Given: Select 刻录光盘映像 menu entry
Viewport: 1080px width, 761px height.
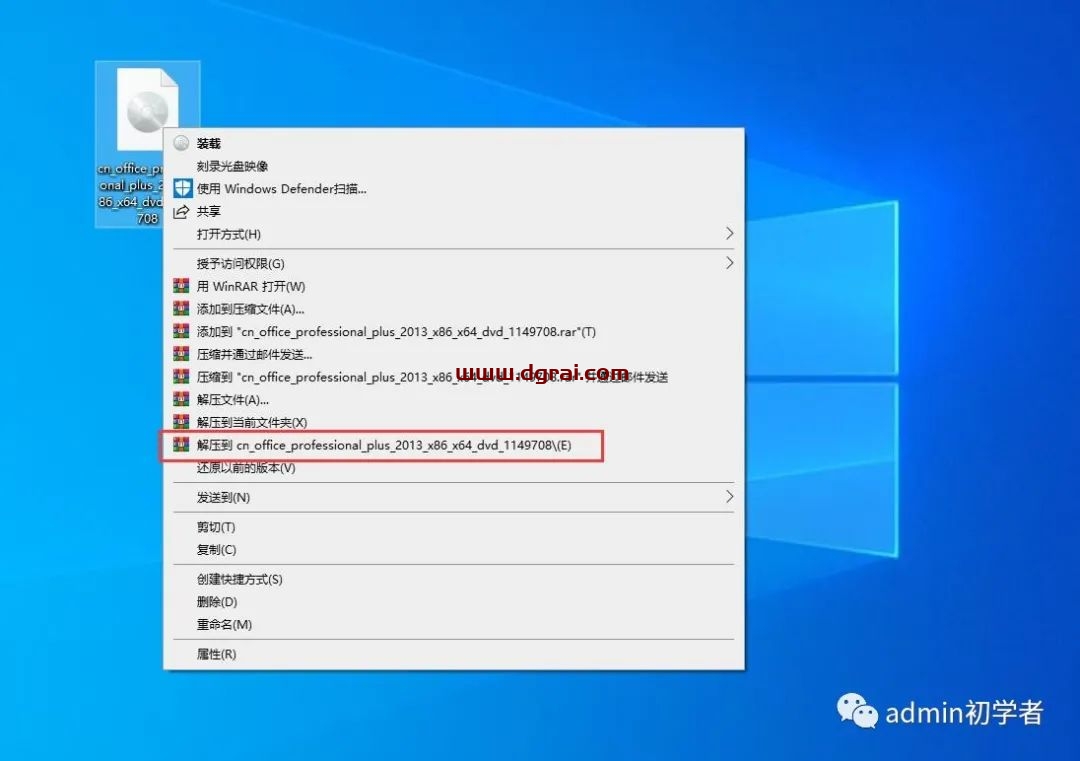Looking at the screenshot, I should coord(454,166).
